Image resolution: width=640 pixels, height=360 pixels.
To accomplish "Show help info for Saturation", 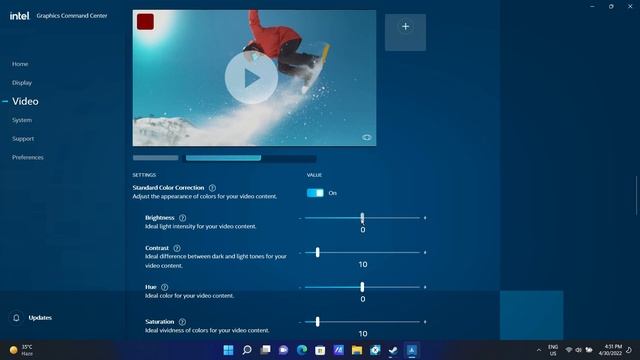I will [182, 322].
